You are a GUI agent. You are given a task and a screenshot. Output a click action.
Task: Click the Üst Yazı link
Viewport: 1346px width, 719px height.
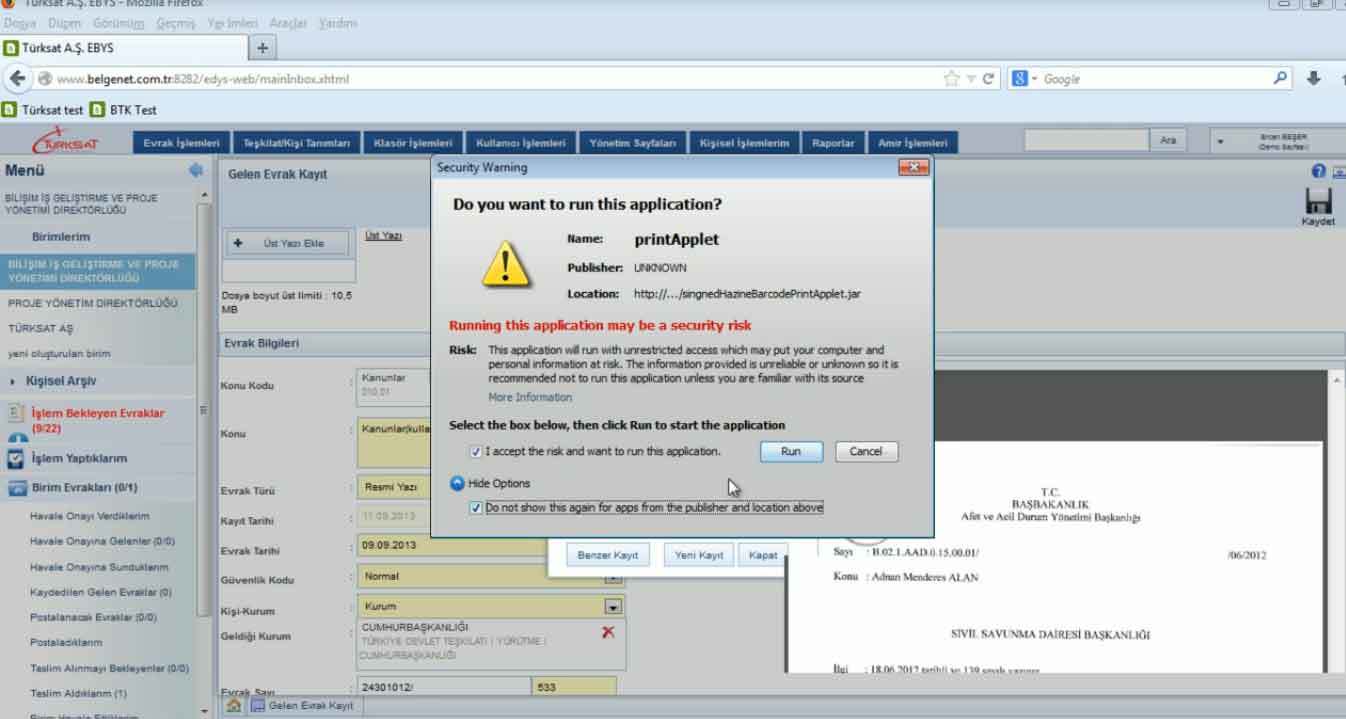coord(384,236)
